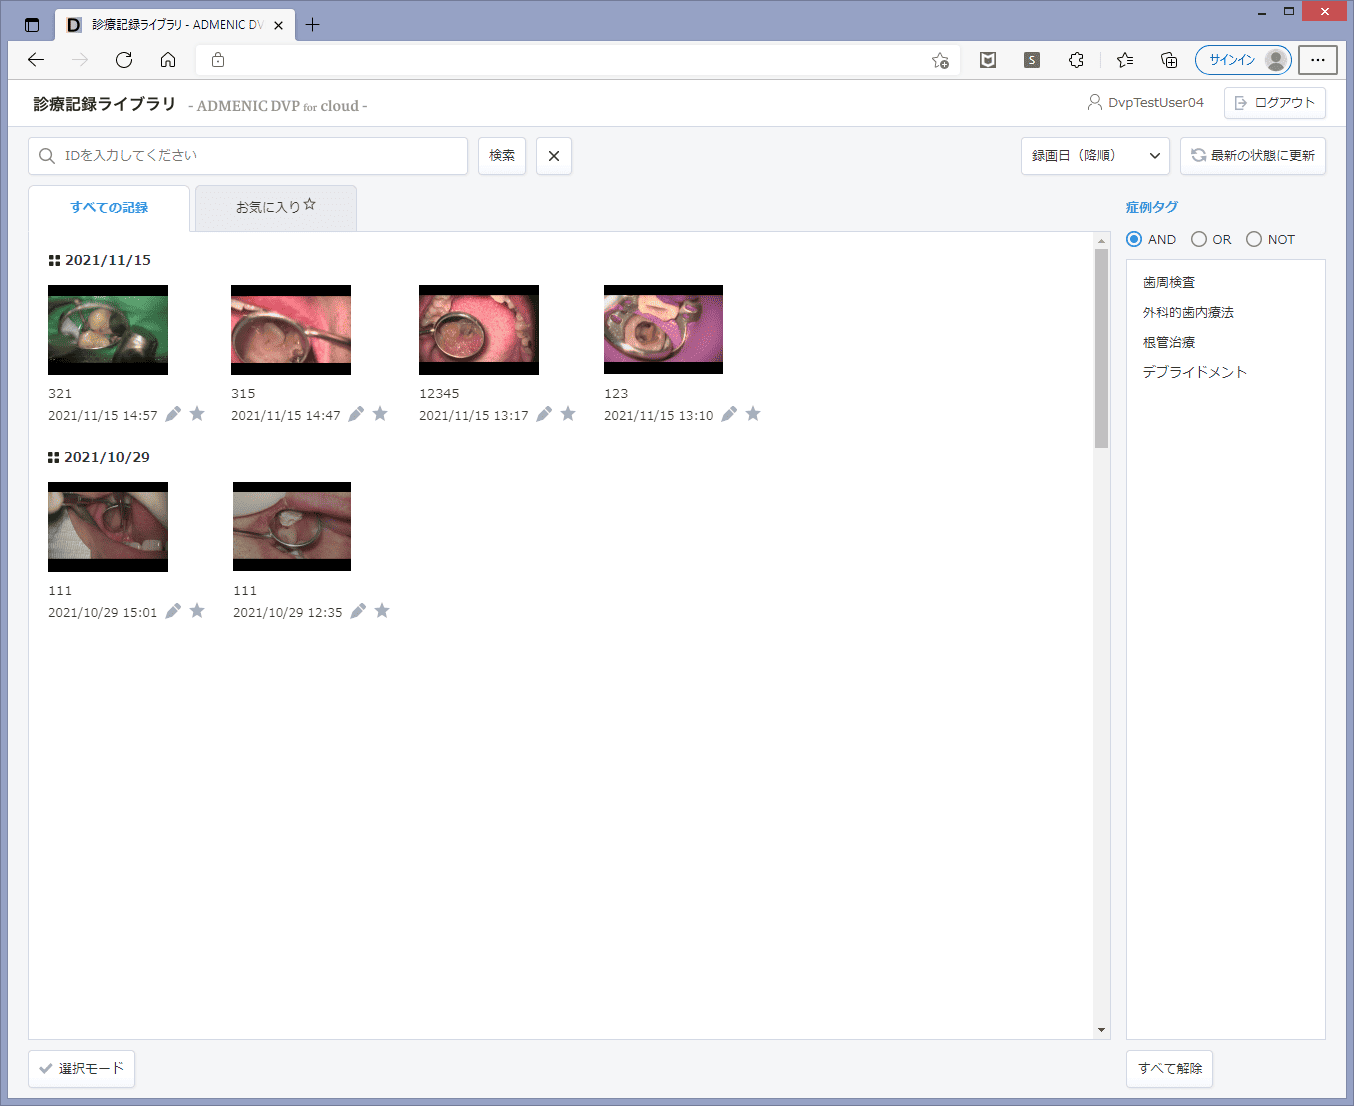Screen dimensions: 1354x1106
Task: Select the AND radio button
Action: 1134,239
